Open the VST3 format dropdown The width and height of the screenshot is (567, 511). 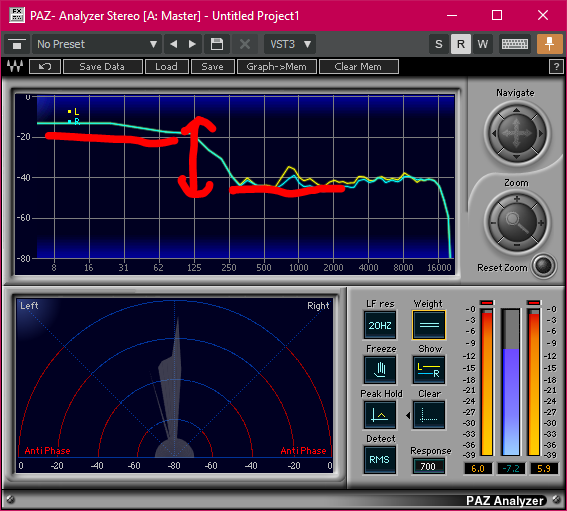[290, 44]
